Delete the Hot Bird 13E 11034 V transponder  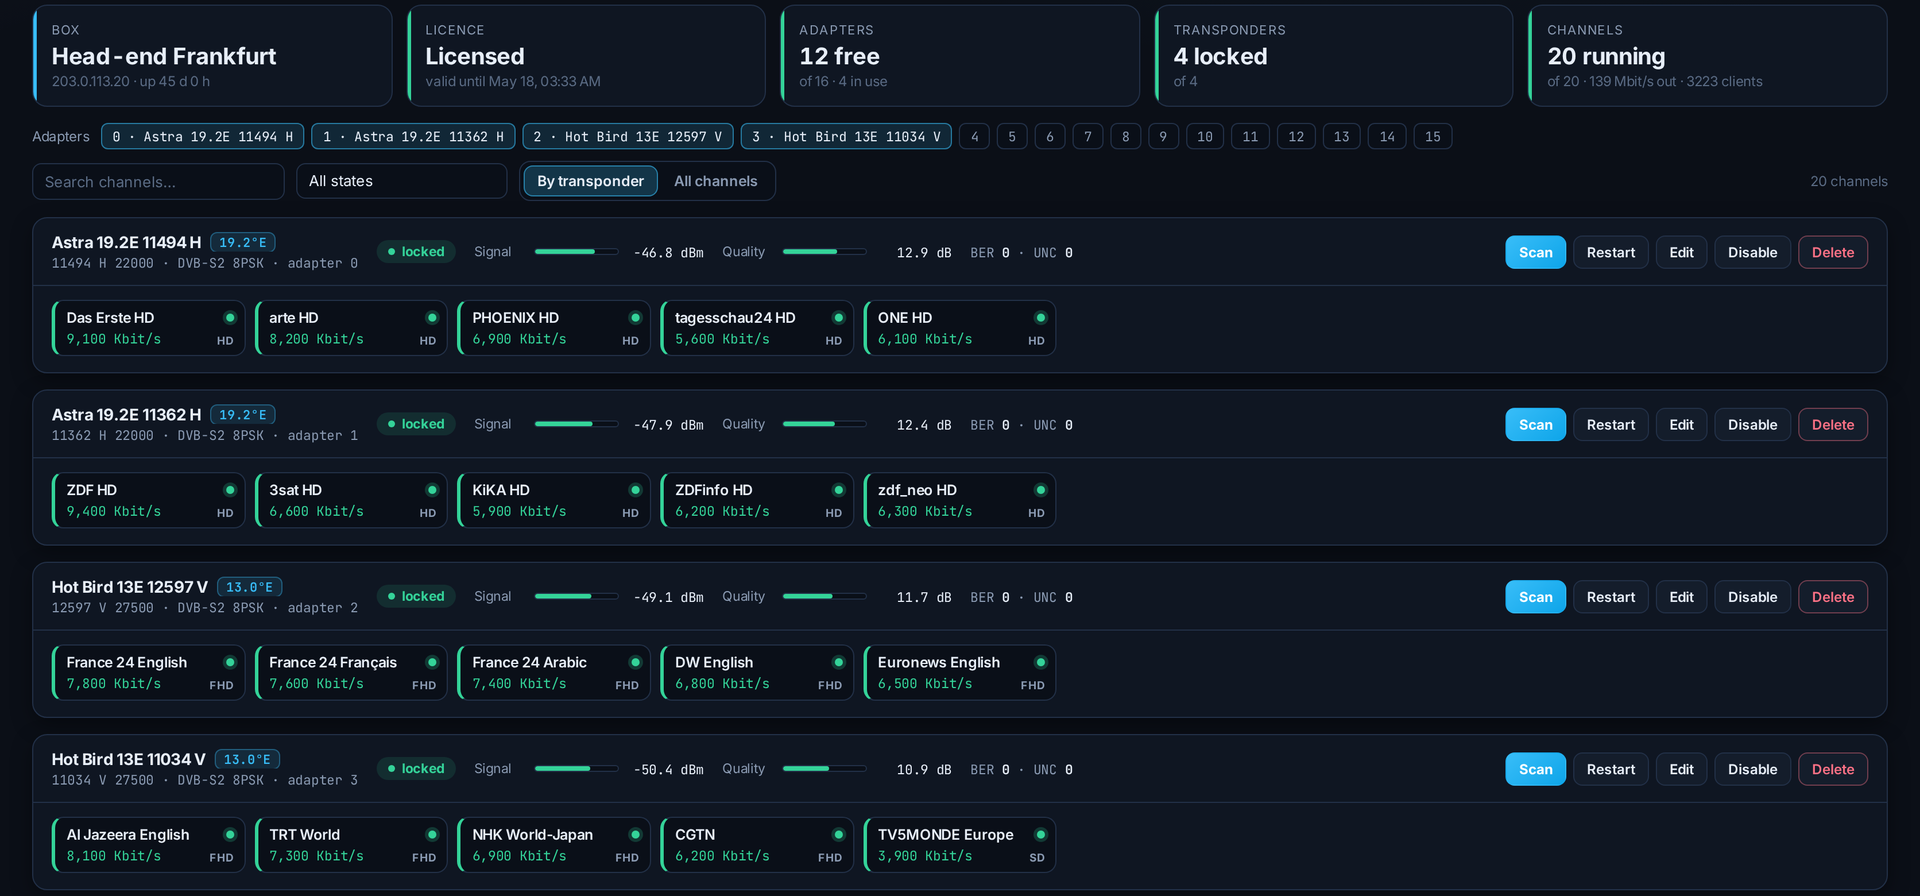click(1833, 769)
